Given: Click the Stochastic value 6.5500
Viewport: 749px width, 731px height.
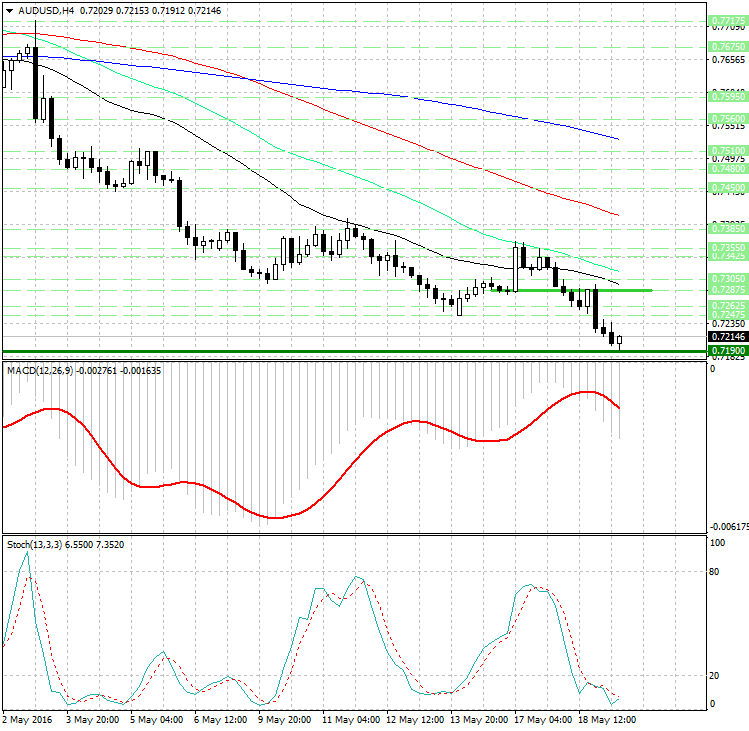Looking at the screenshot, I should [79, 545].
